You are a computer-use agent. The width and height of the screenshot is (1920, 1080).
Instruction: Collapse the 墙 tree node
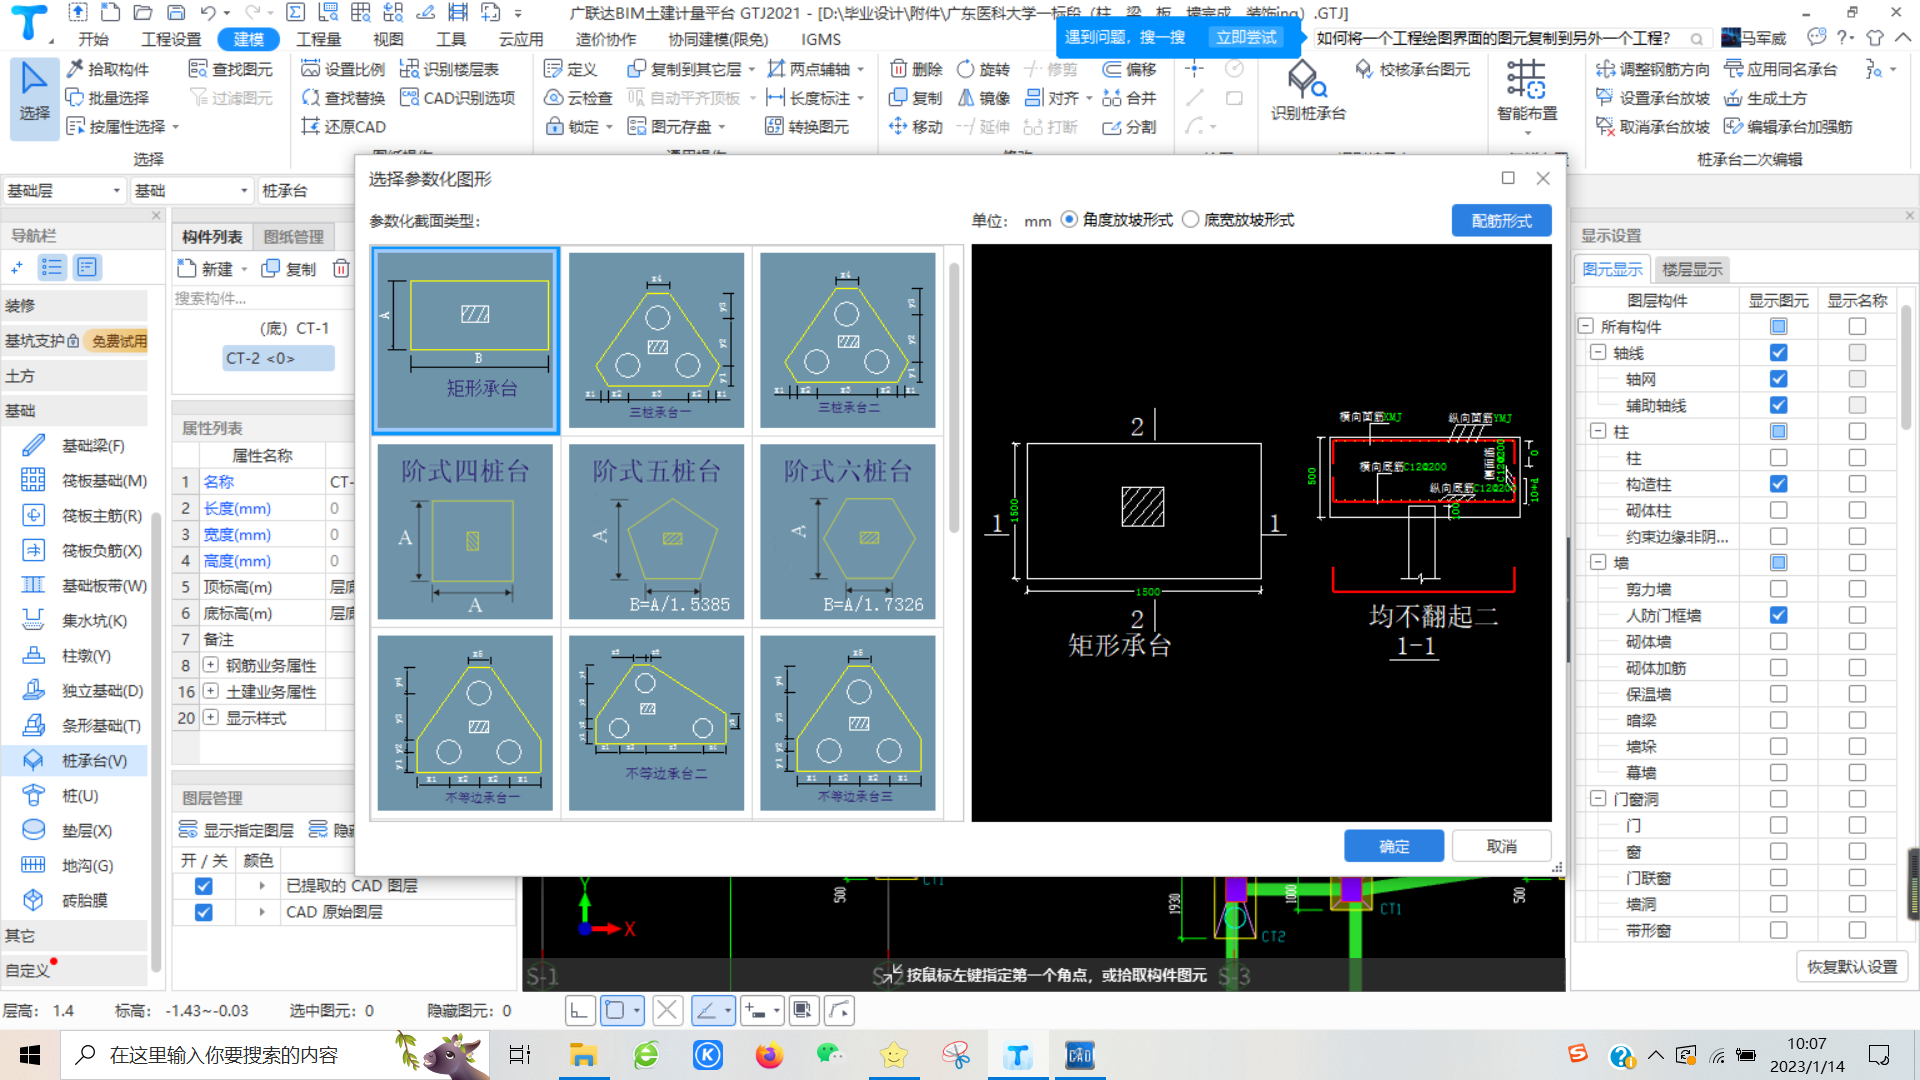click(x=1598, y=563)
